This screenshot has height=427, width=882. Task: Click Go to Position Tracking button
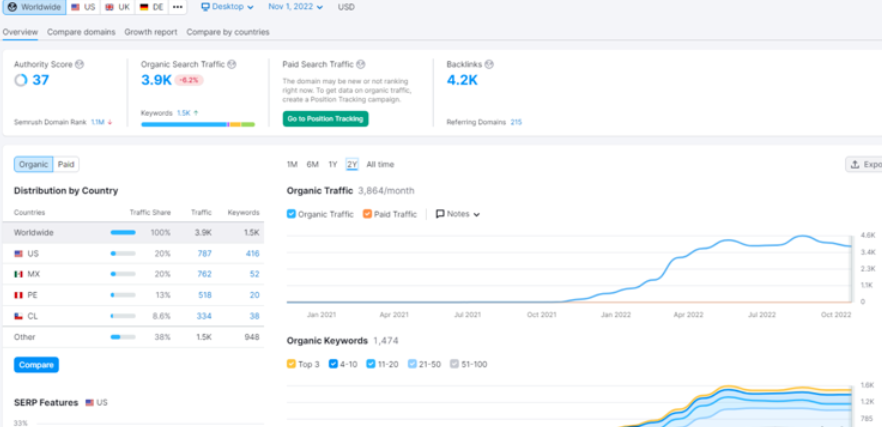click(325, 119)
